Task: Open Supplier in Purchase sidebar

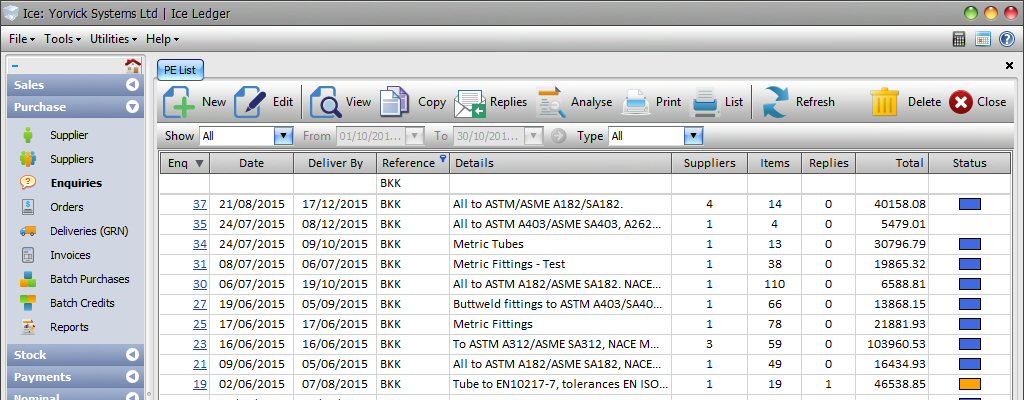Action: 69,135
